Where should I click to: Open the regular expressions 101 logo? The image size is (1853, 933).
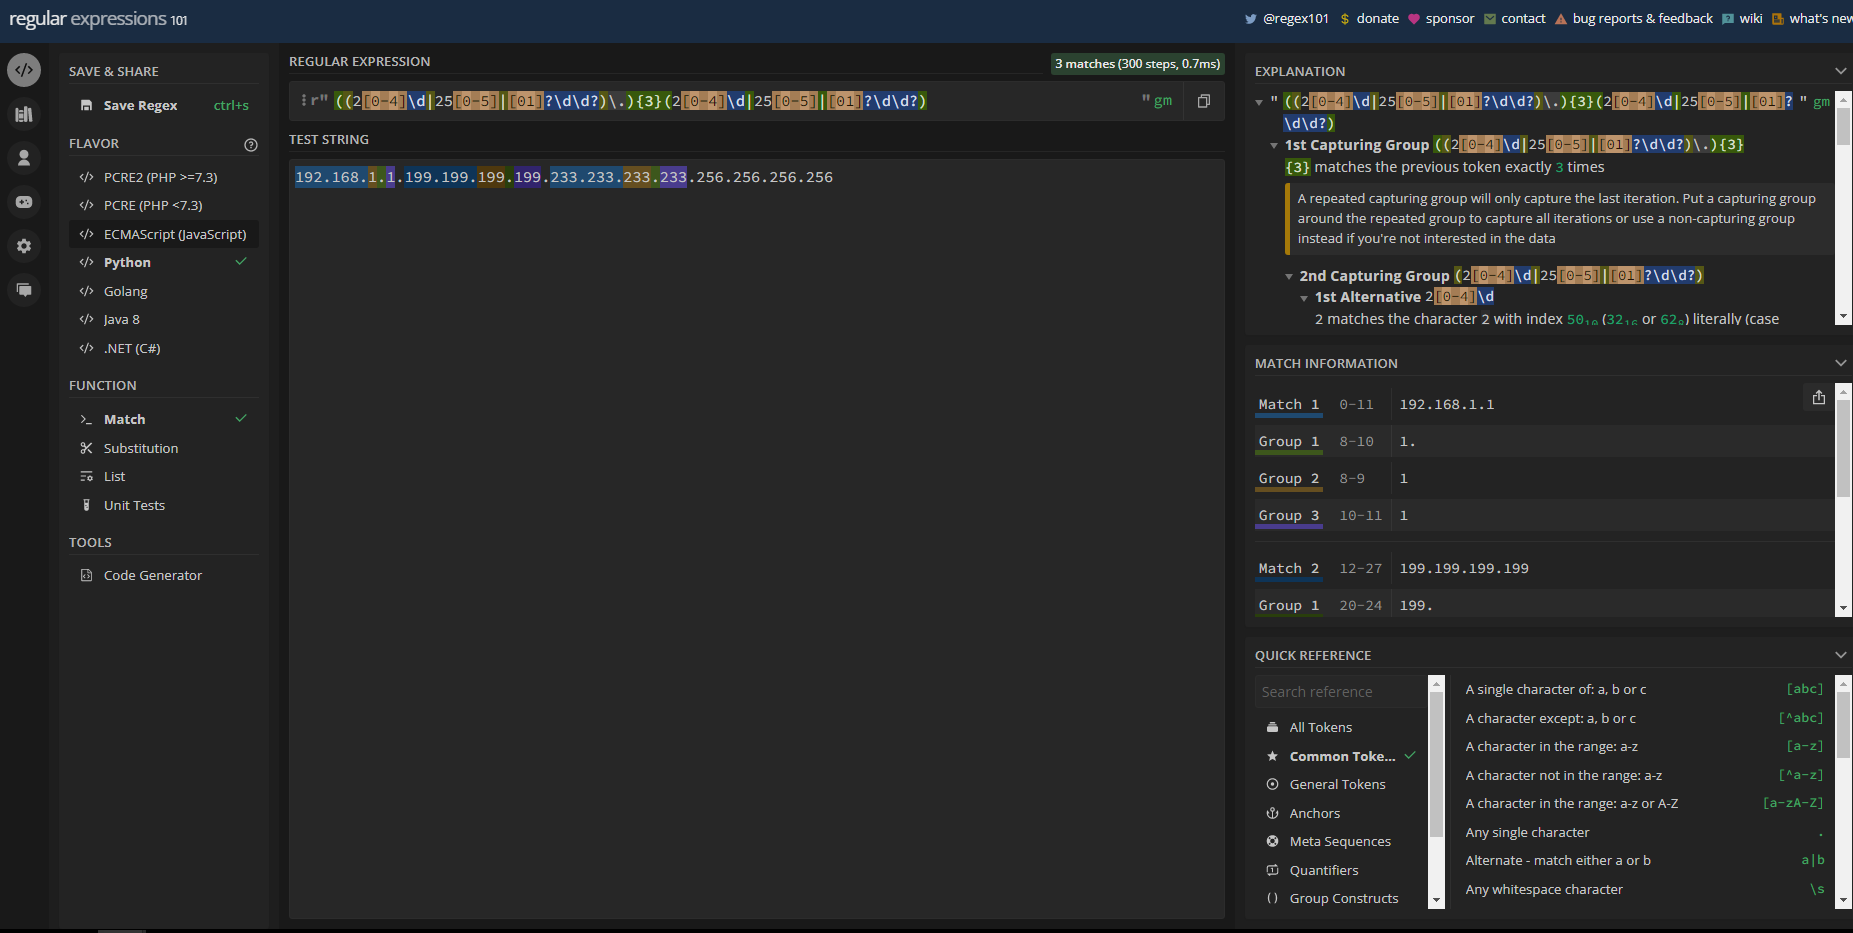click(x=98, y=19)
